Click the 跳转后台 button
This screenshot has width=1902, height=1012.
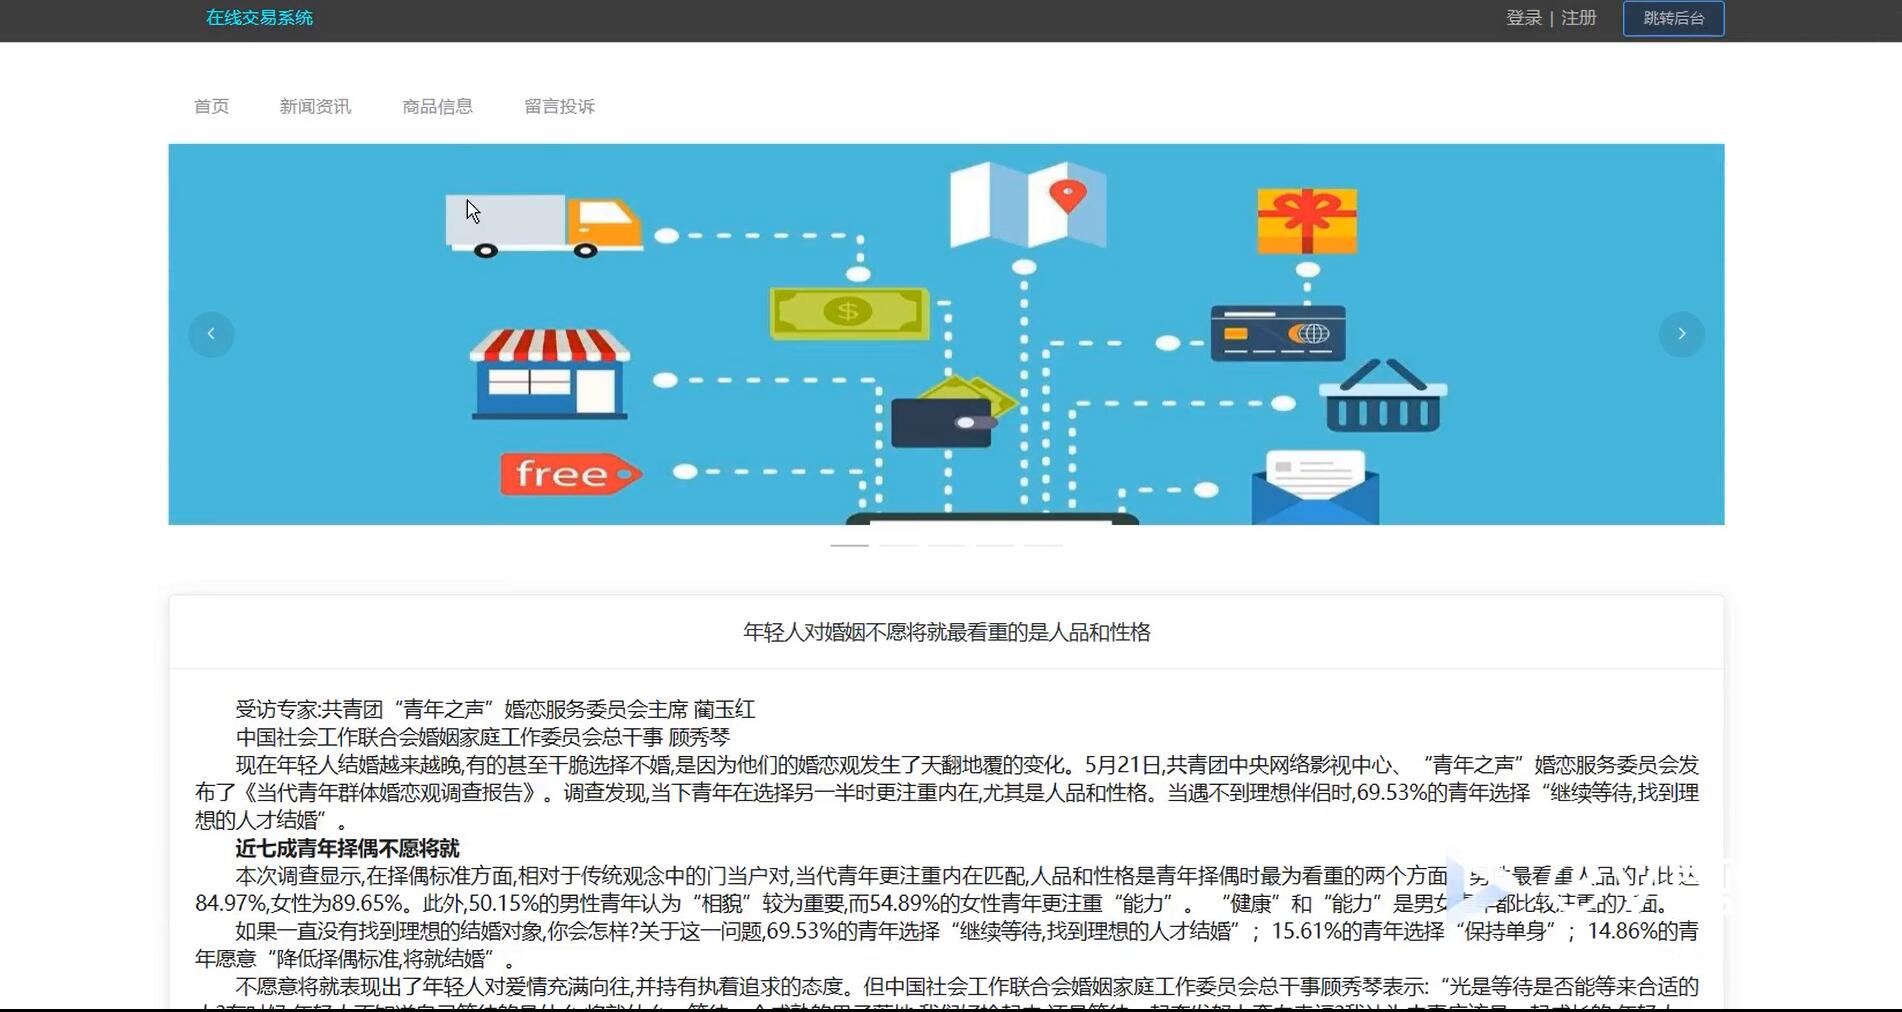[1673, 18]
